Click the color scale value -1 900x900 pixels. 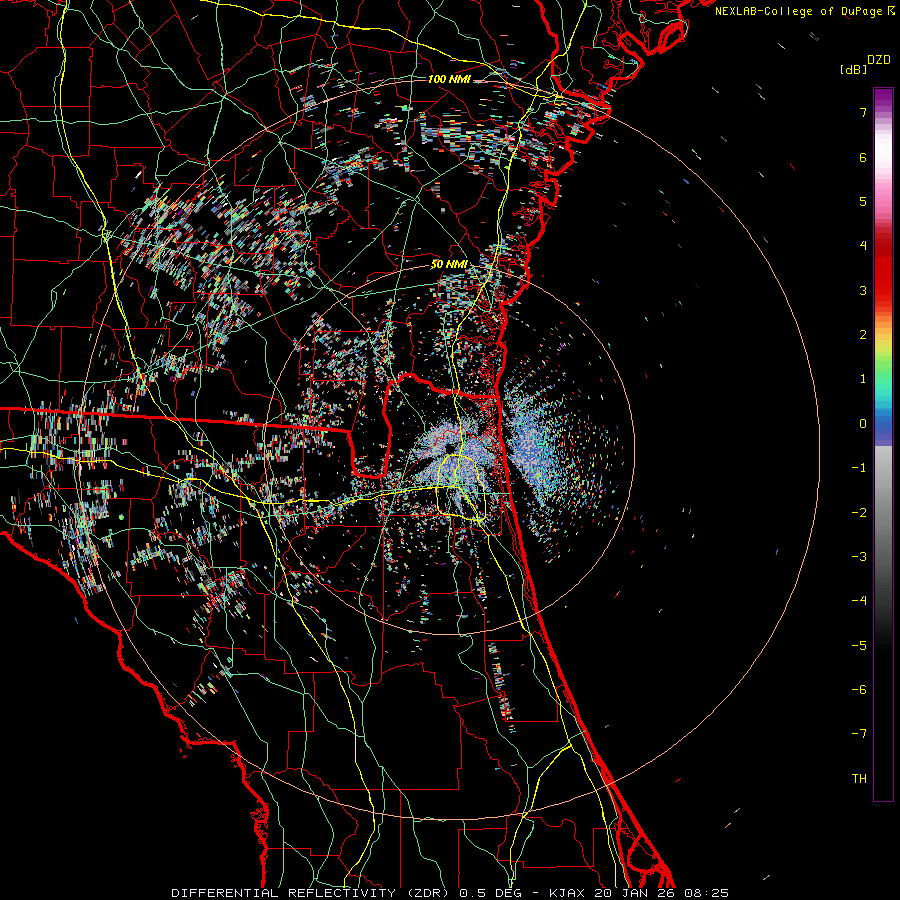pos(859,468)
